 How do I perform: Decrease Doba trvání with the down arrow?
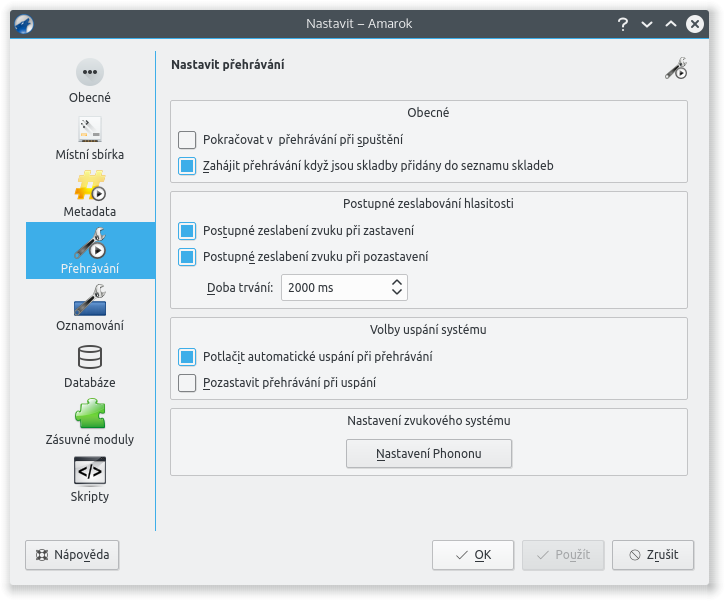[x=396, y=292]
